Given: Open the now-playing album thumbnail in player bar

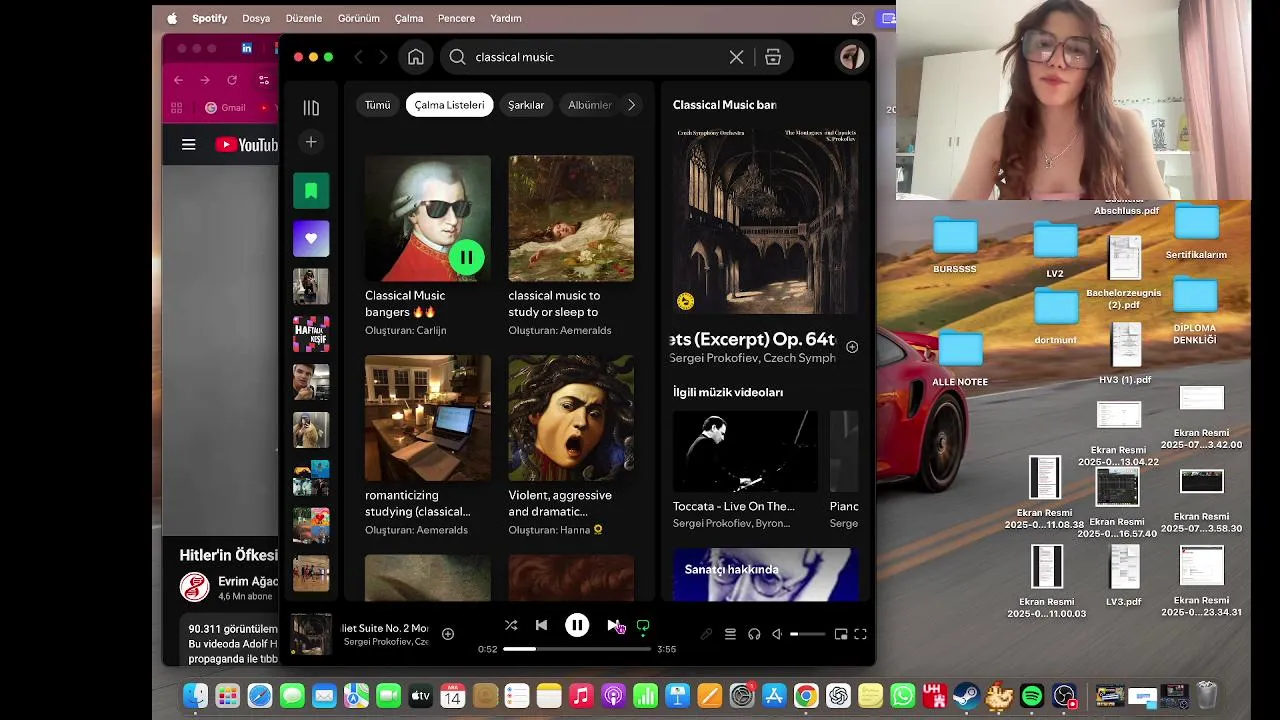Looking at the screenshot, I should click(x=311, y=634).
